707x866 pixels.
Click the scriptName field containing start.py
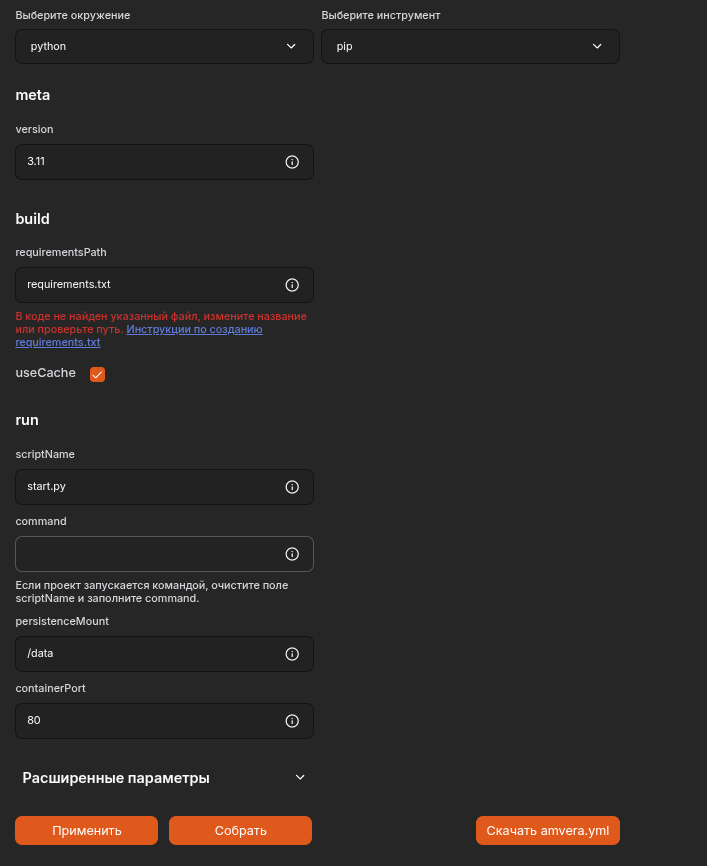pyautogui.click(x=165, y=487)
